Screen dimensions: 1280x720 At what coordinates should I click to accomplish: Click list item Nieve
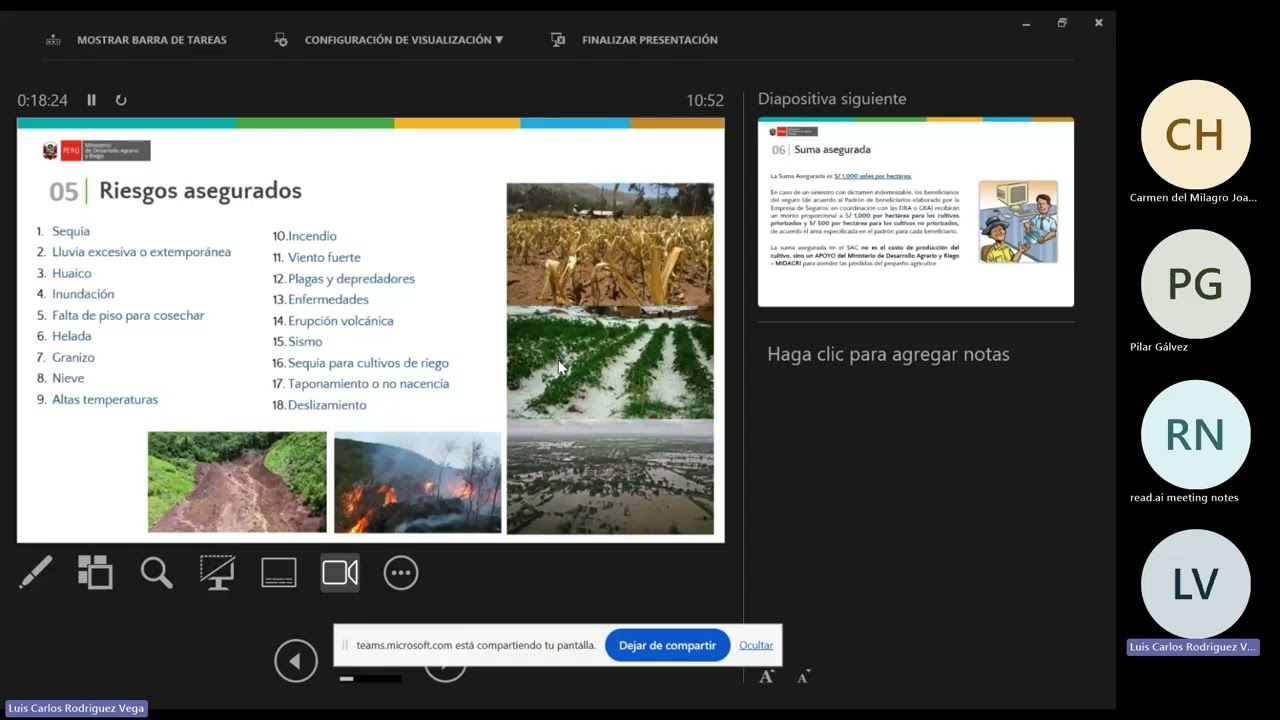click(x=68, y=378)
